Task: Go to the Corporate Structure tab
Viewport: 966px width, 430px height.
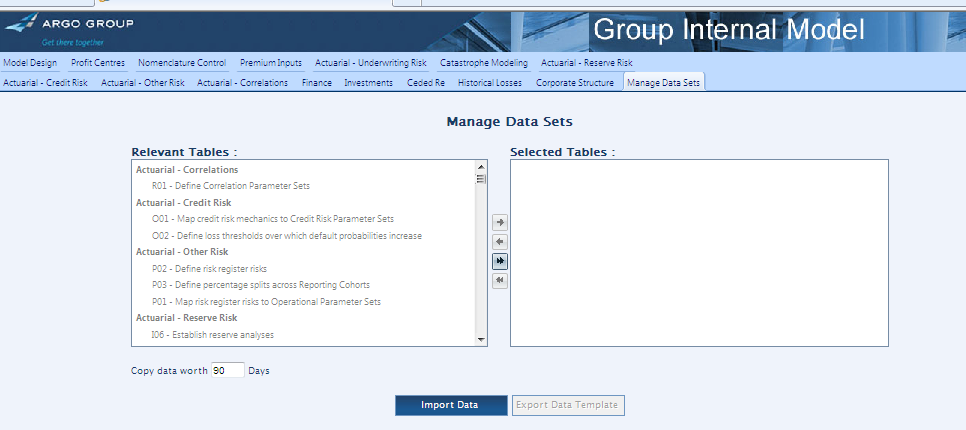Action: pyautogui.click(x=574, y=83)
